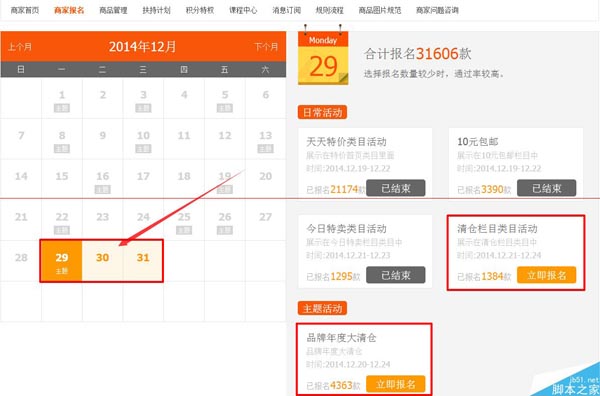Screen dimensions: 600x396
Task: Click the 主题 tag under December 8
Action: click(62, 149)
